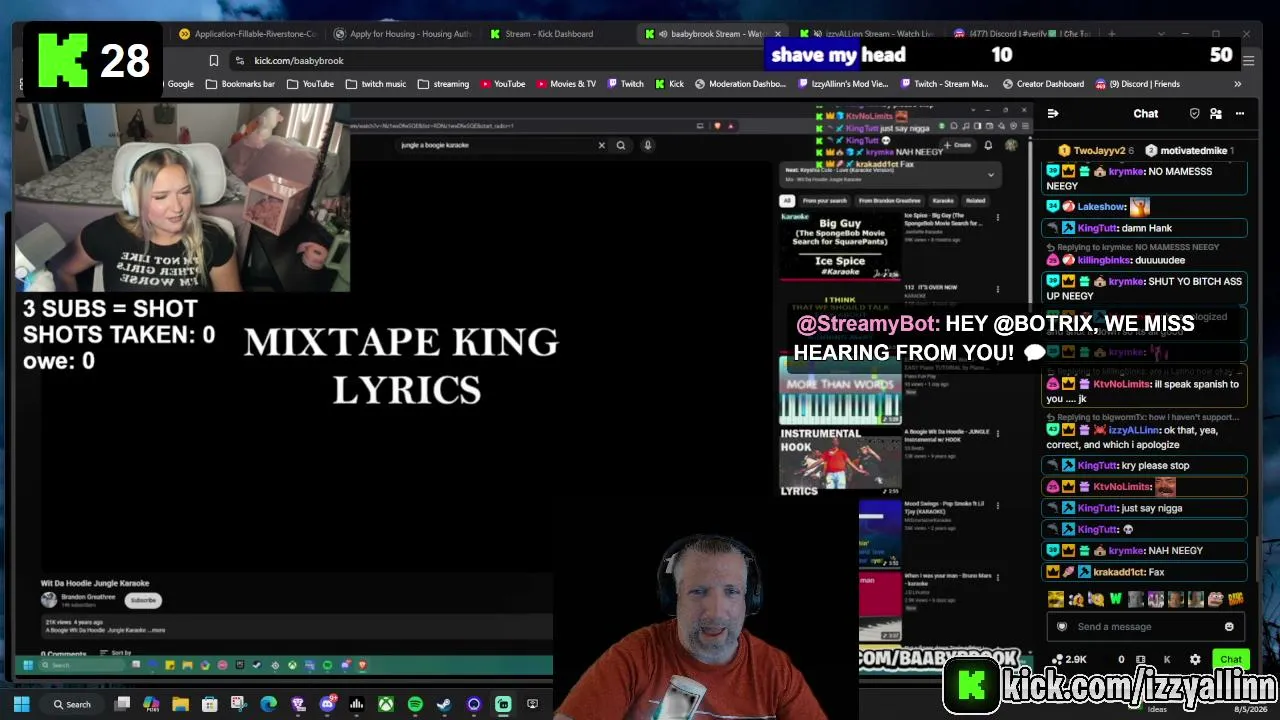The width and height of the screenshot is (1280, 720).
Task: Select the green W emote
Action: [x=1116, y=600]
